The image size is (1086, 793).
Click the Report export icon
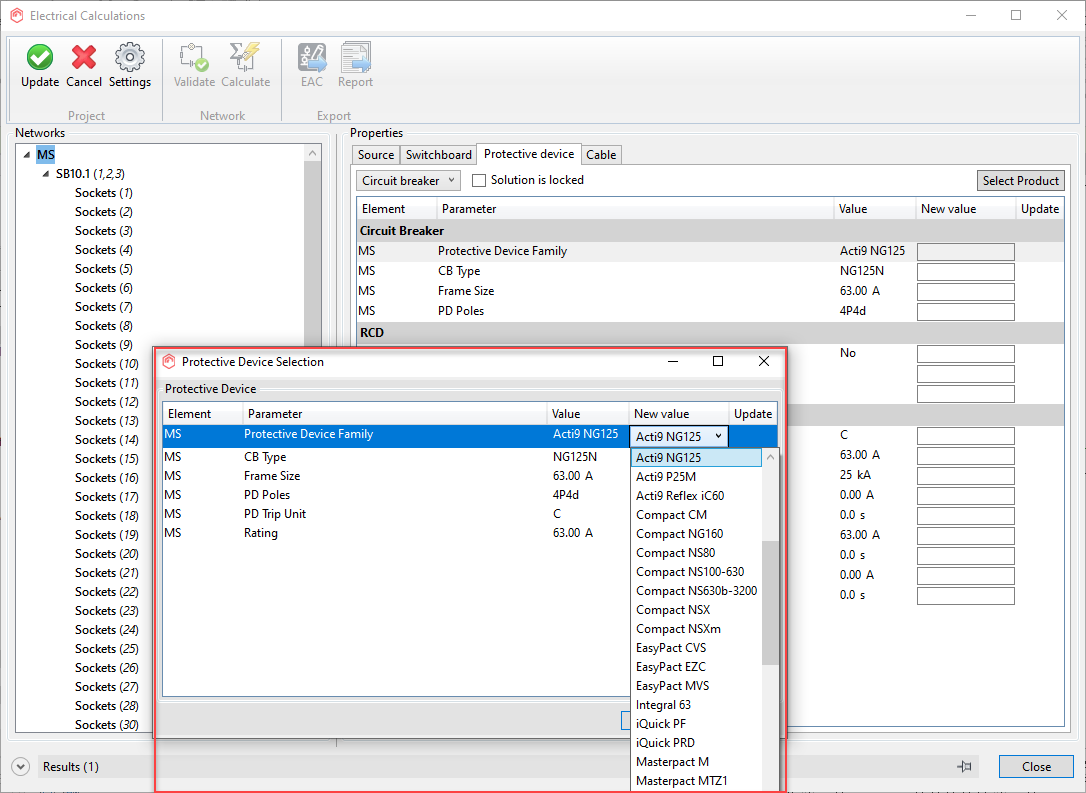tap(355, 57)
